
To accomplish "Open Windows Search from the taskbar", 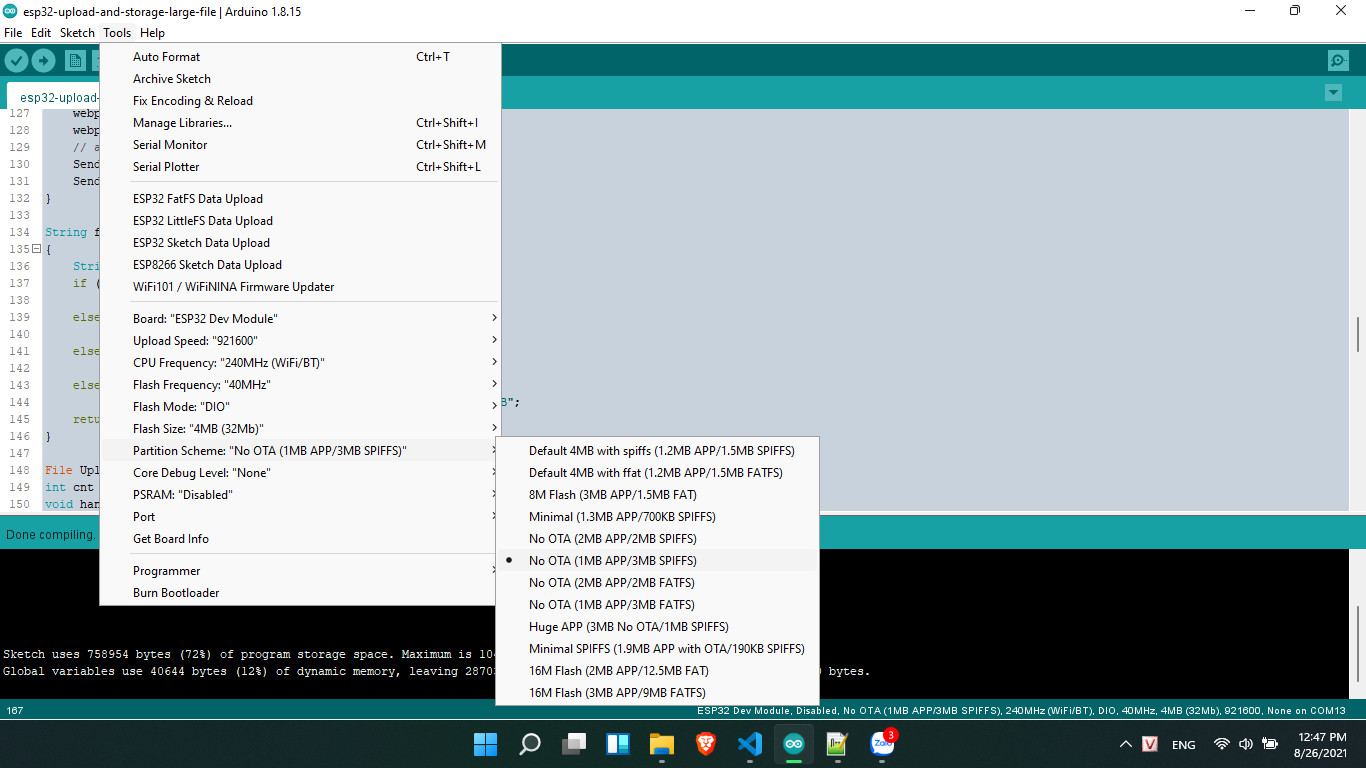I will pyautogui.click(x=529, y=744).
